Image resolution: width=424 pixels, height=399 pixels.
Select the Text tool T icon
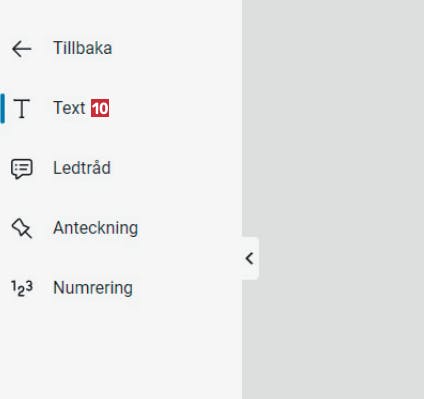coord(22,108)
